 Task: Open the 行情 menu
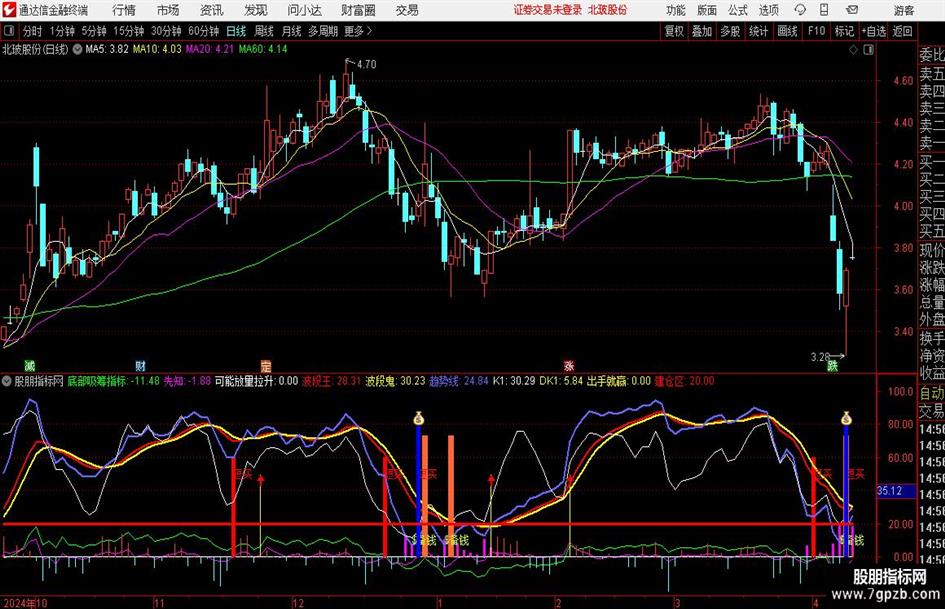[x=124, y=10]
